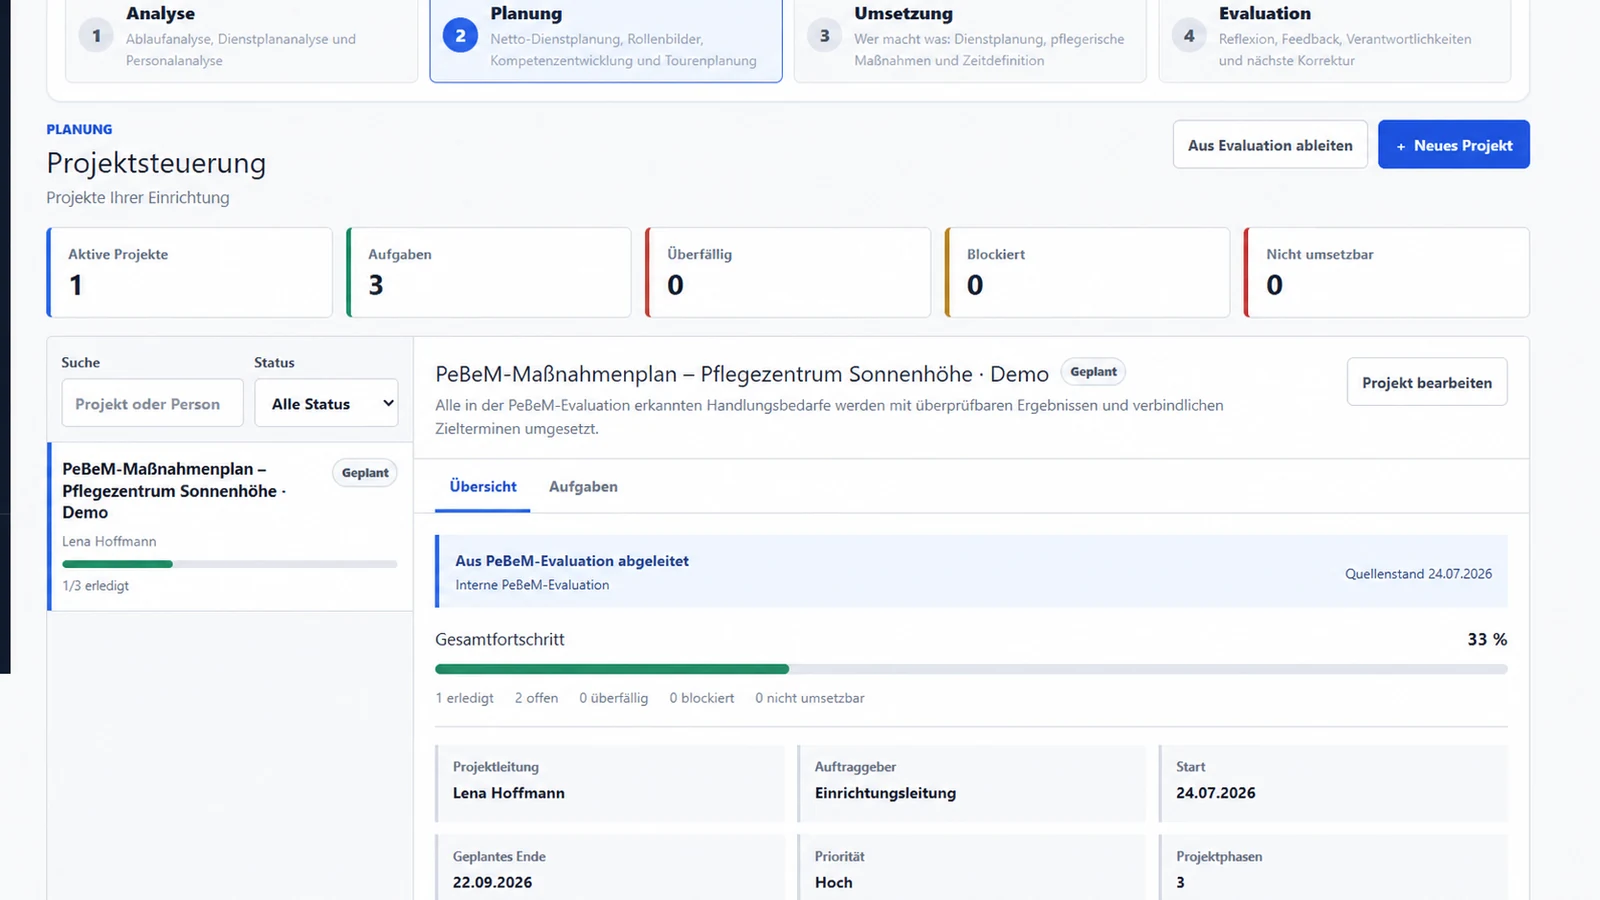Click the PeBeM-Maßnahmenplan project title heading

(742, 374)
